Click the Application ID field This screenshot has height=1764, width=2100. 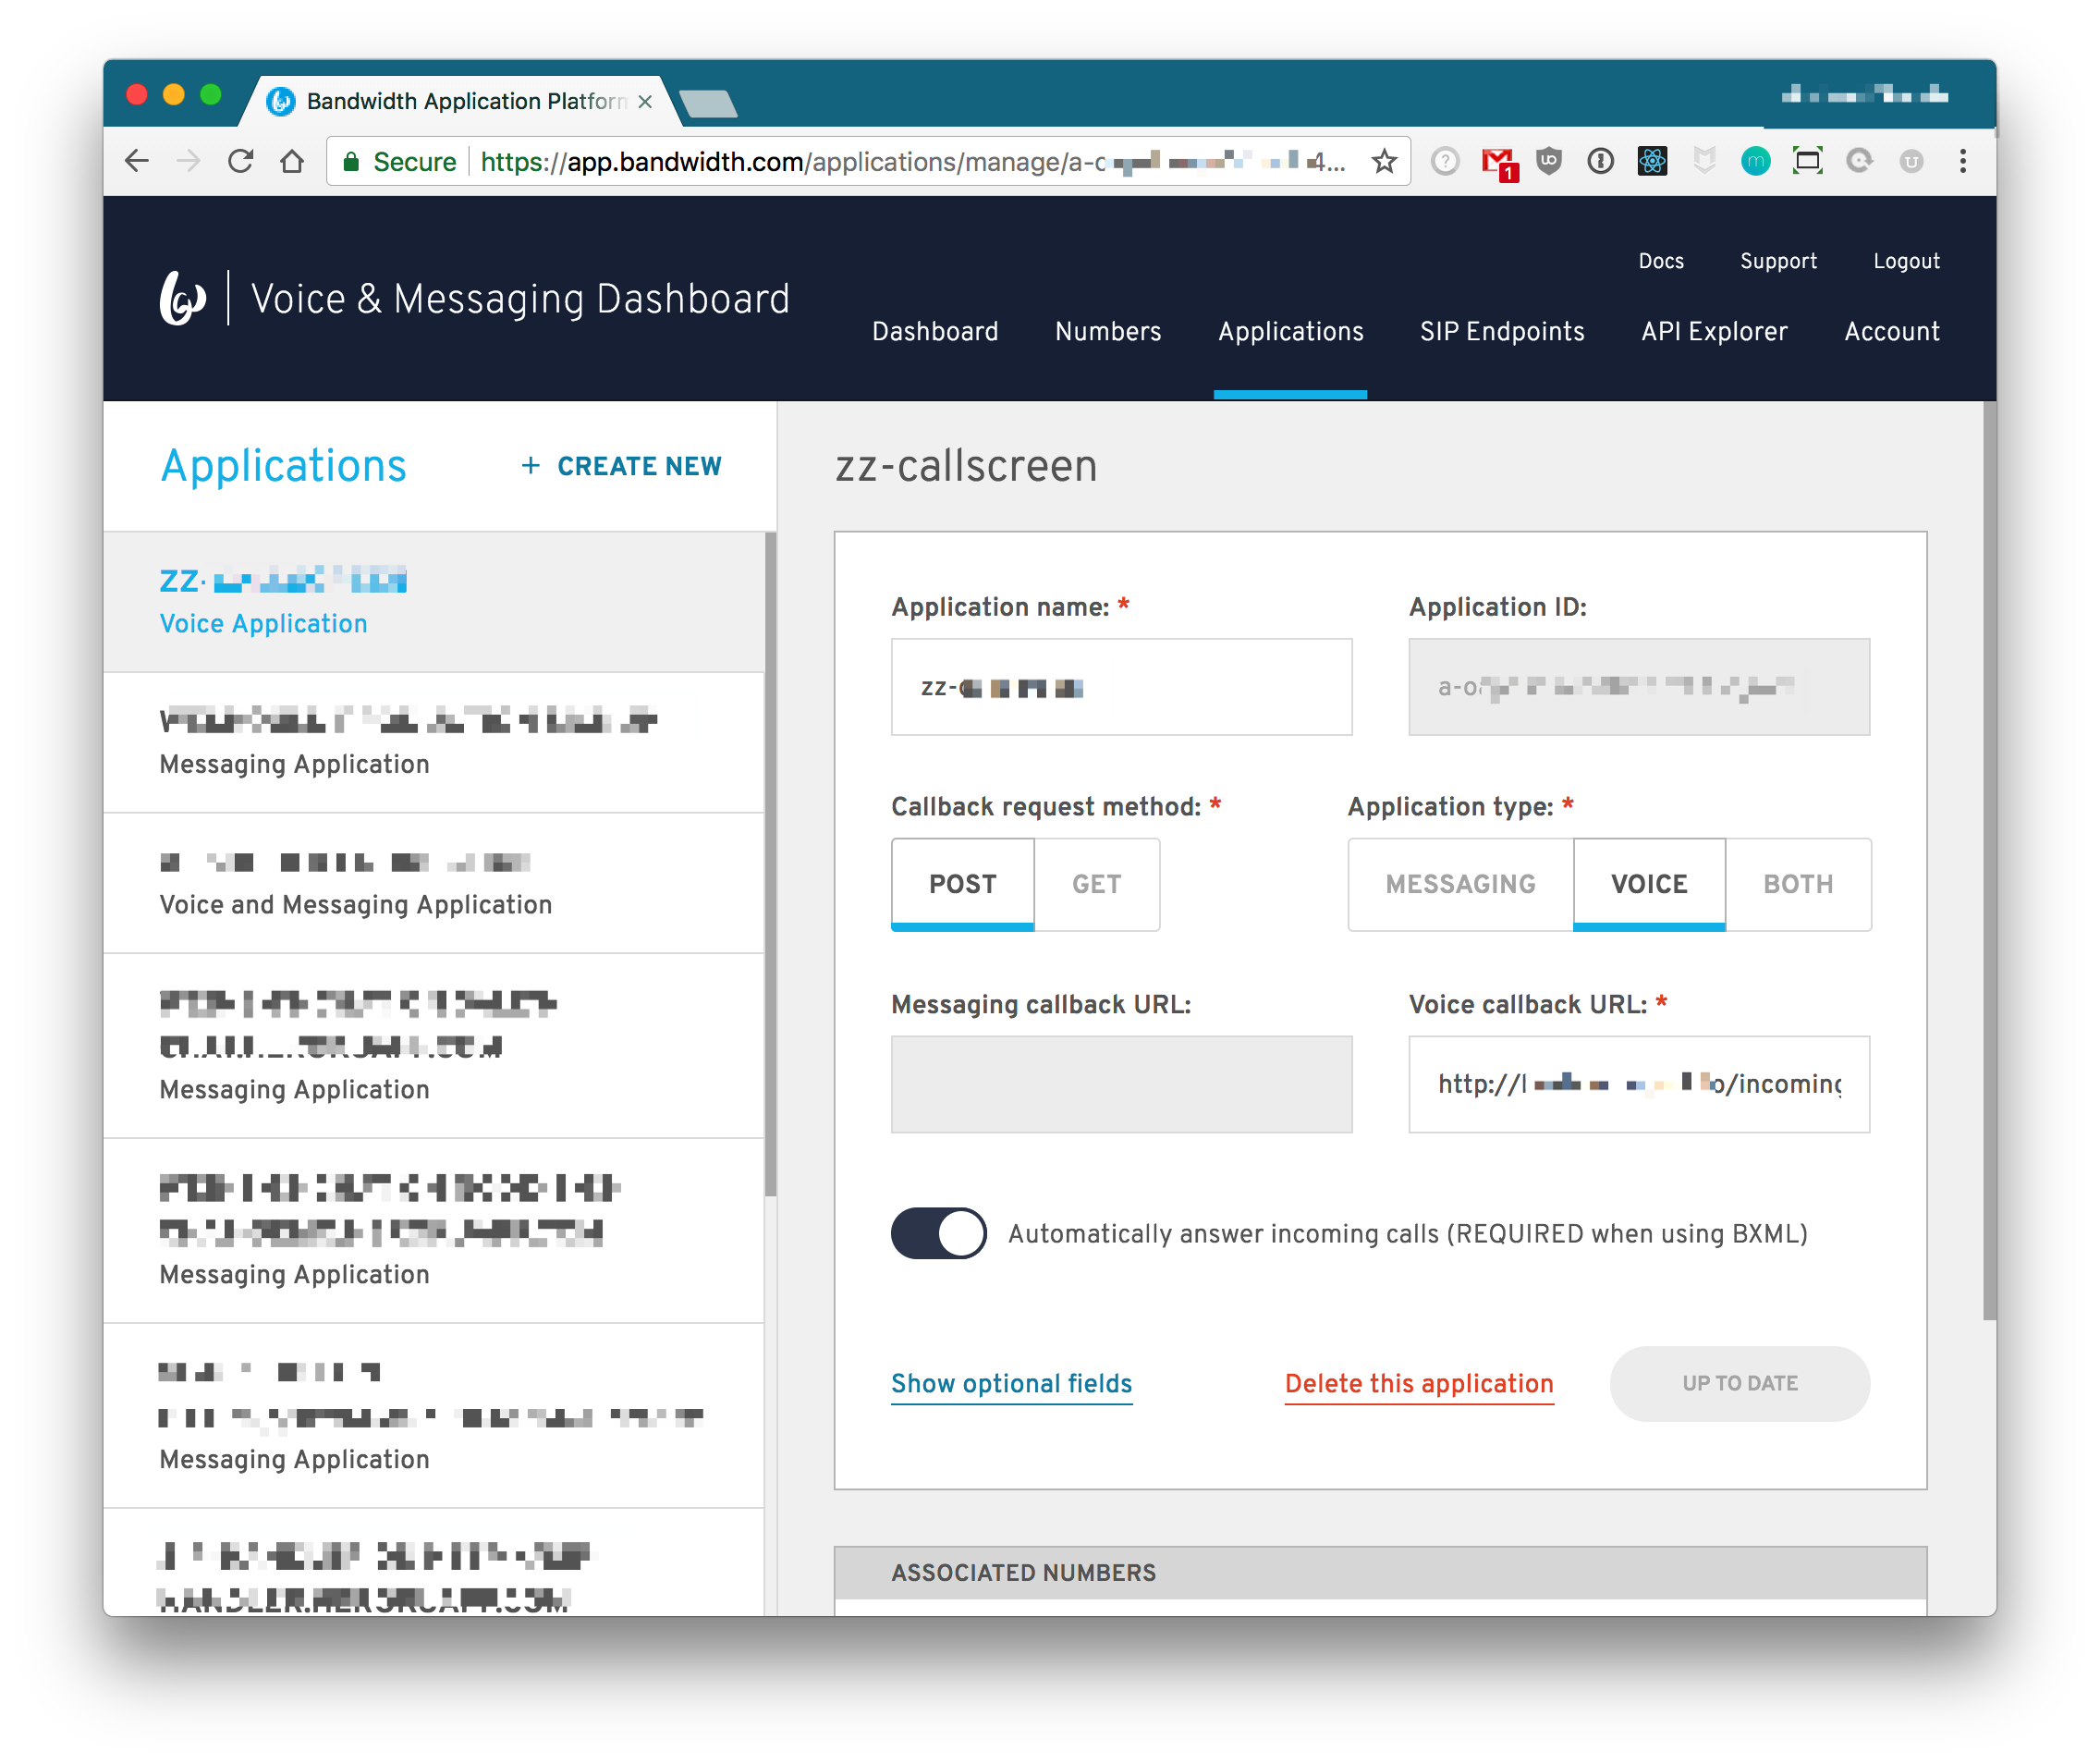coord(1639,687)
